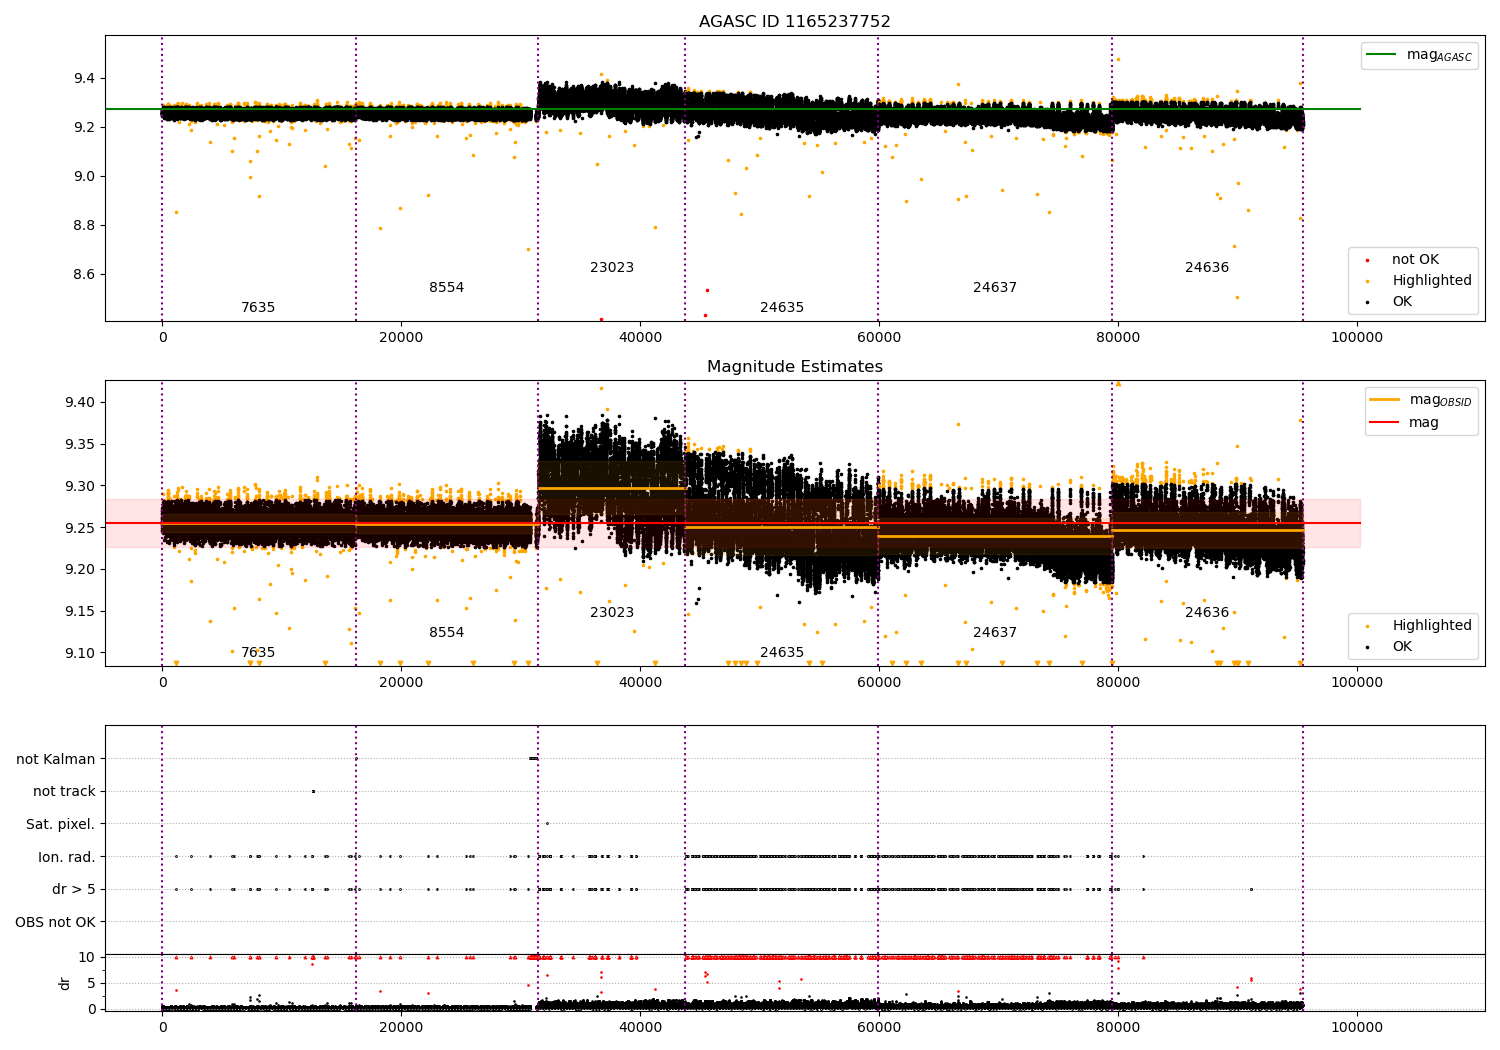This screenshot has width=1500, height=1050.
Task: Click OBSID label 23023 in the AGASC plot
Action: 612,268
